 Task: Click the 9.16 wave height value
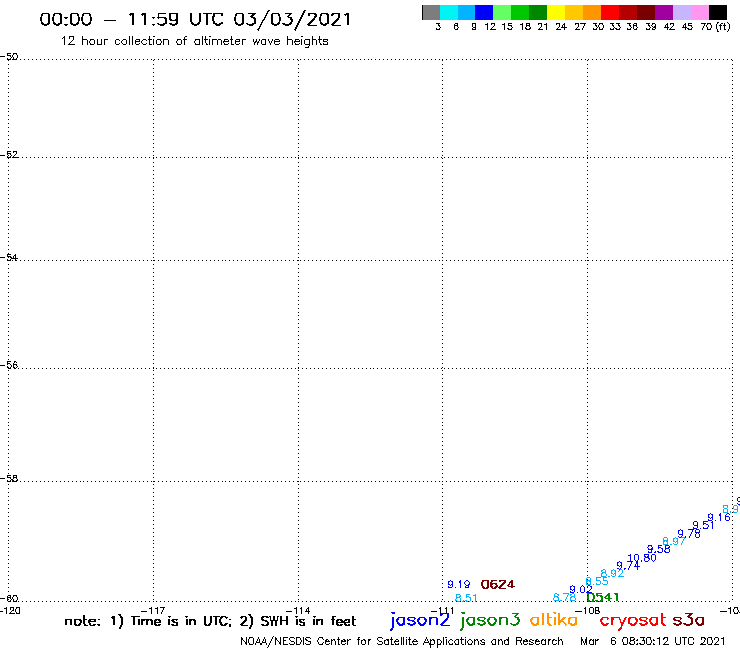click(719, 518)
